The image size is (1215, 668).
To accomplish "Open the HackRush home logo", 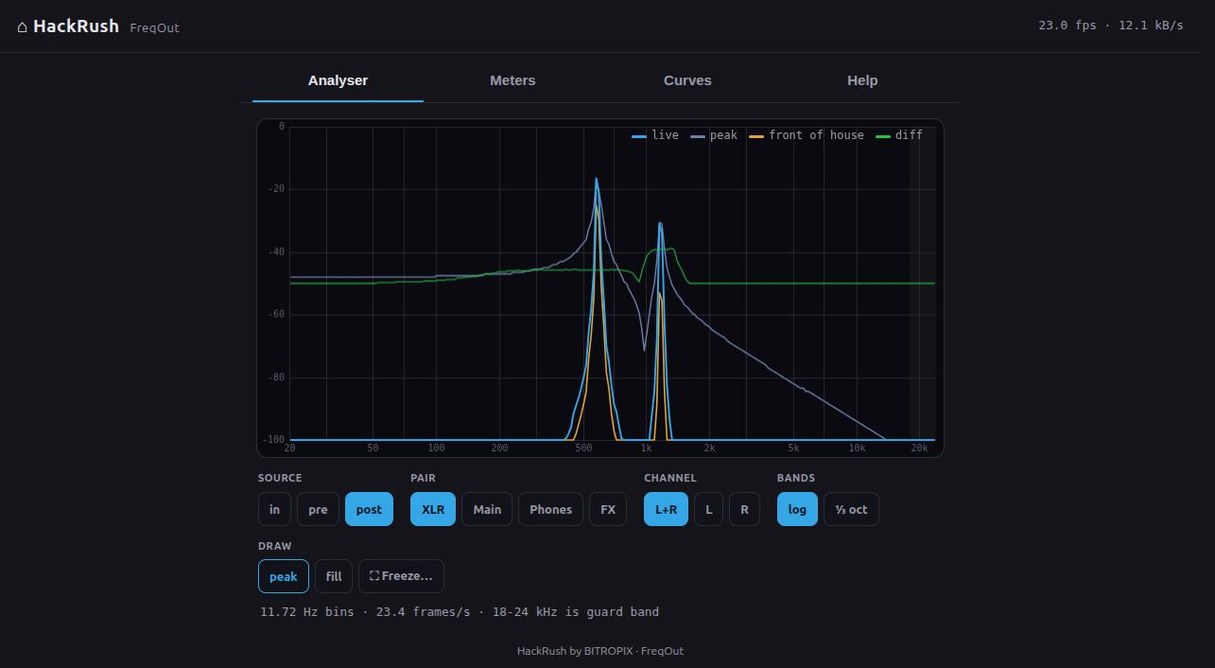I will pyautogui.click(x=68, y=26).
